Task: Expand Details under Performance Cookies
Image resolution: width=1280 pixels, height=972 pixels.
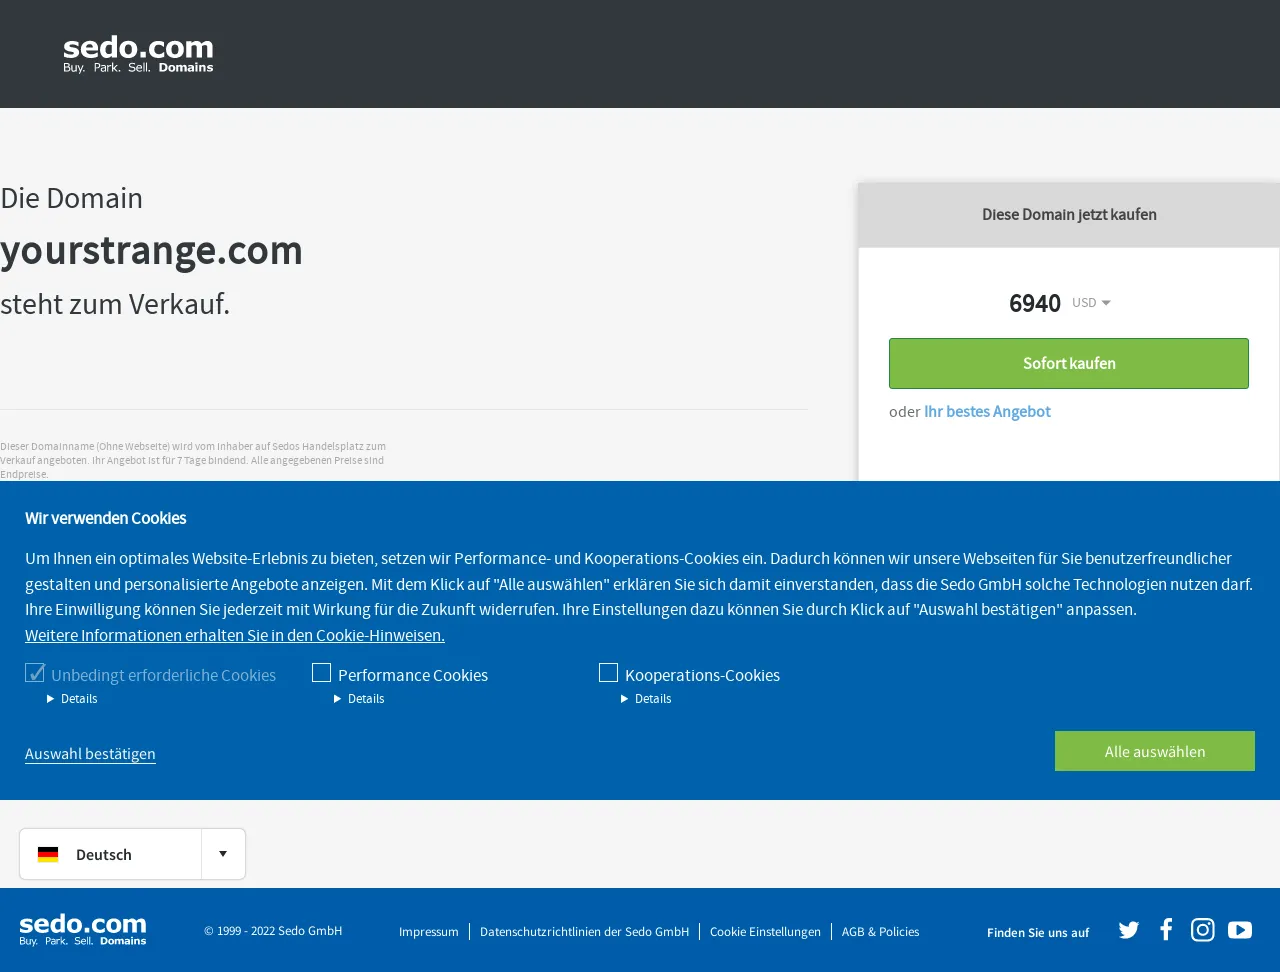Action: [359, 699]
